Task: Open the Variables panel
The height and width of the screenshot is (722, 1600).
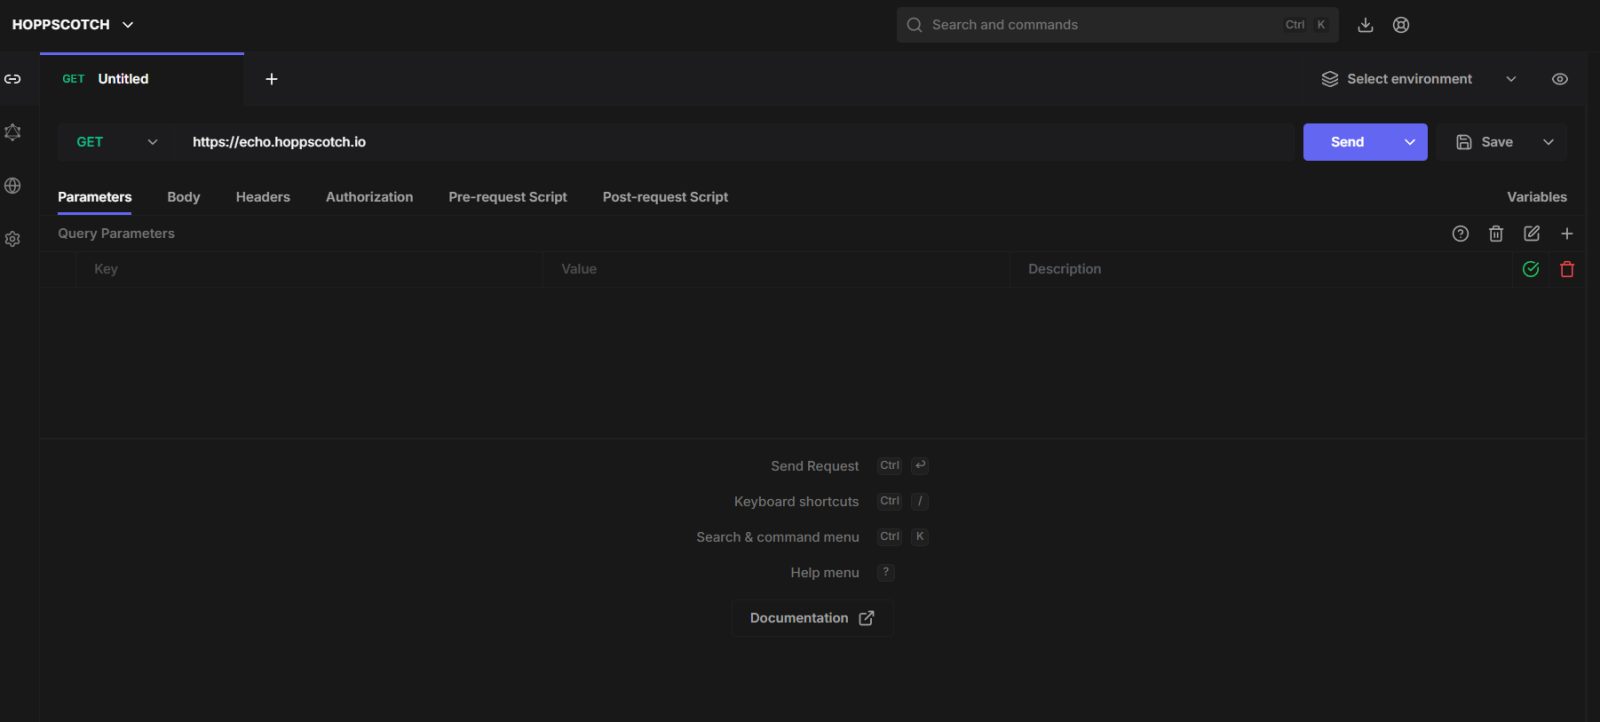Action: (x=1537, y=197)
